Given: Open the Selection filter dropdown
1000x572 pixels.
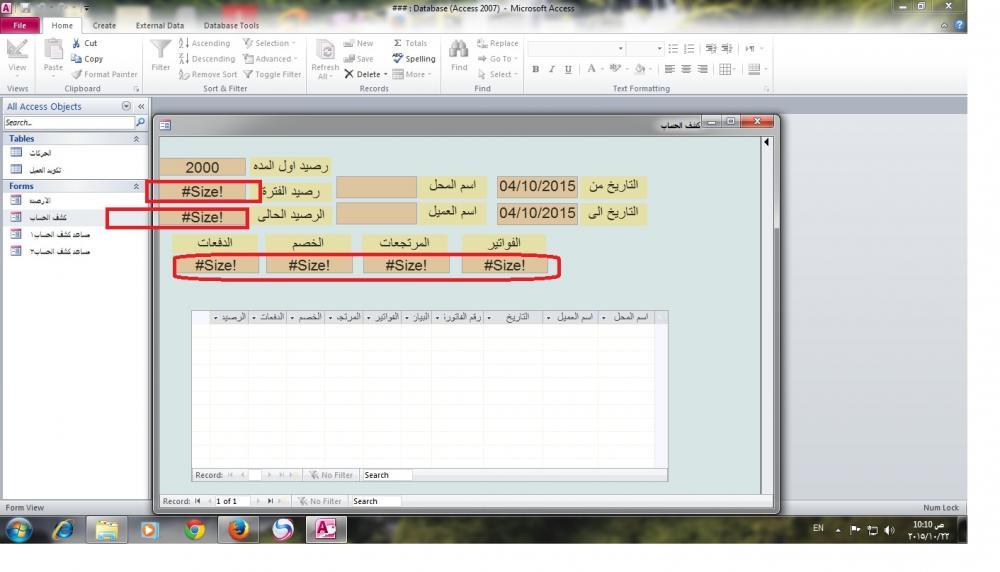Looking at the screenshot, I should [x=269, y=43].
